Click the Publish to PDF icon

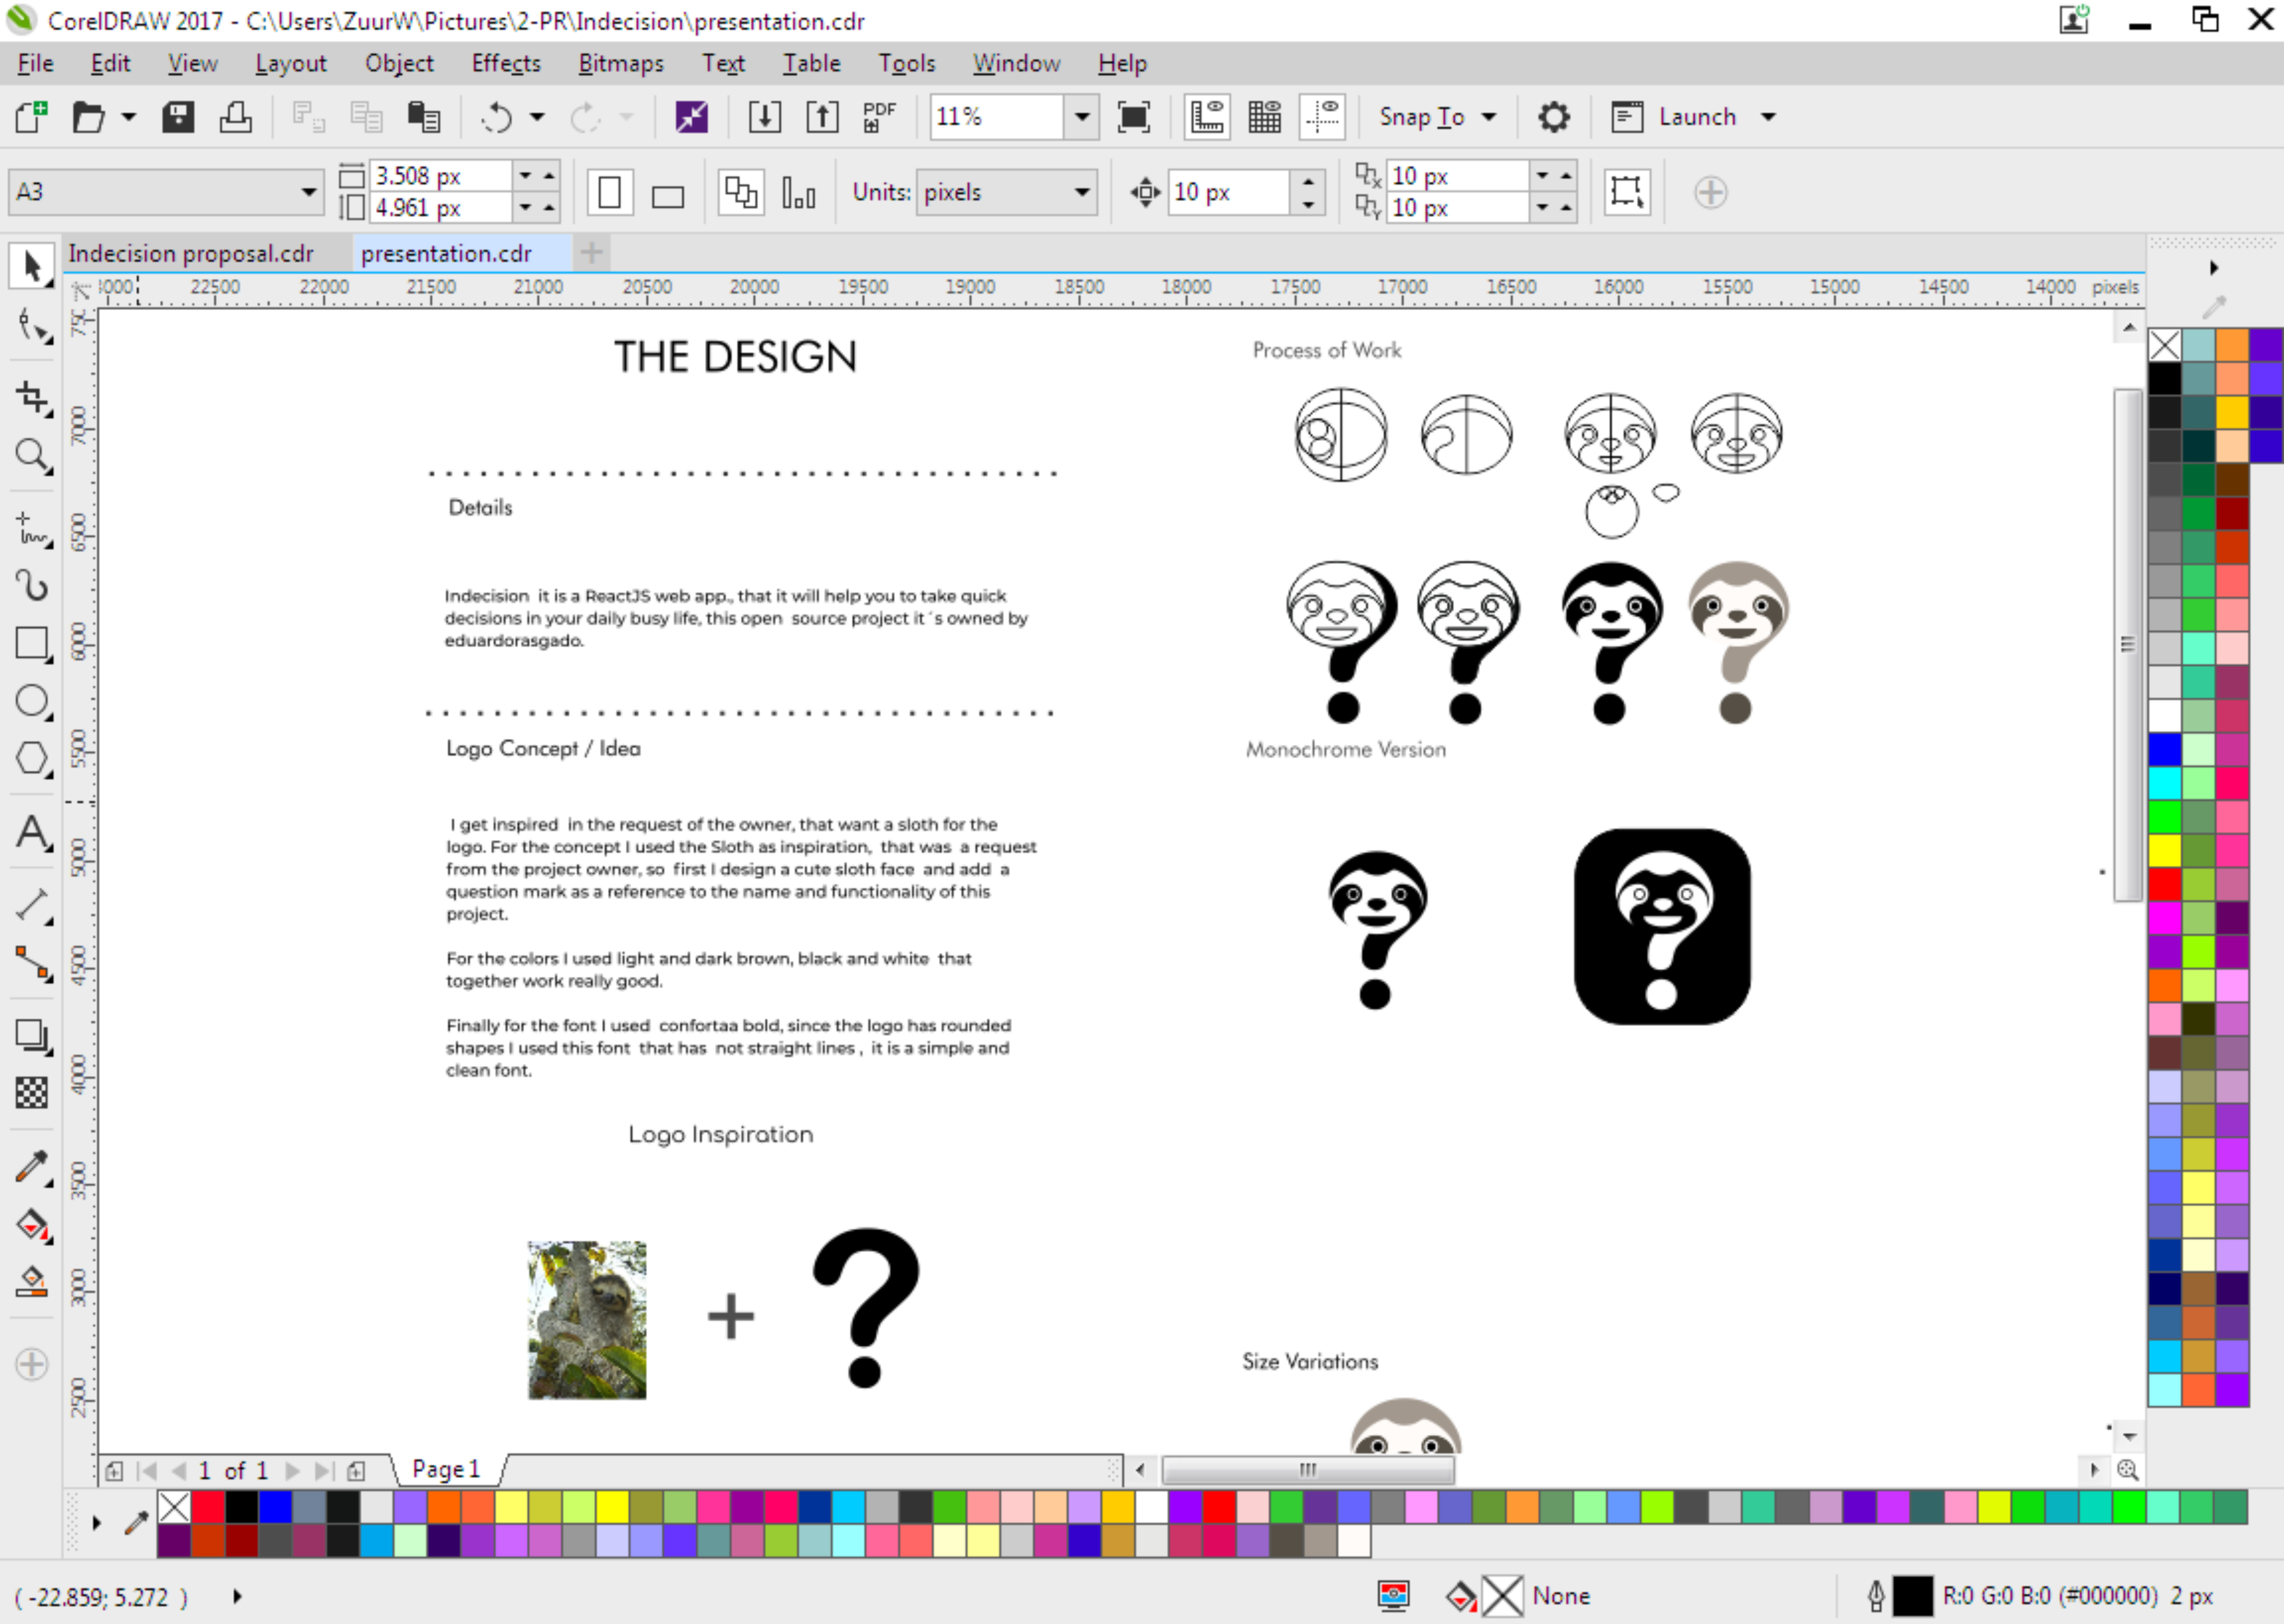click(x=879, y=117)
